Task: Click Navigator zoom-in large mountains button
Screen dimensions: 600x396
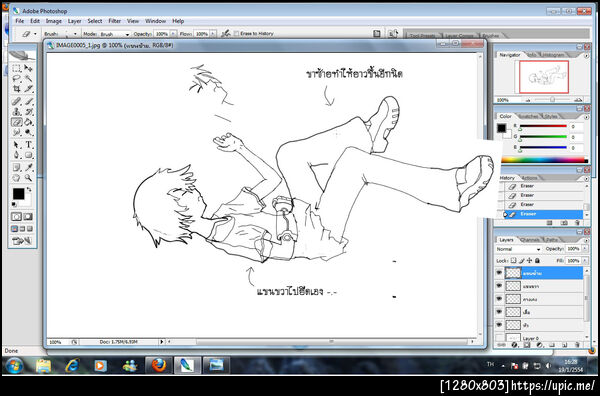Action: [x=578, y=100]
